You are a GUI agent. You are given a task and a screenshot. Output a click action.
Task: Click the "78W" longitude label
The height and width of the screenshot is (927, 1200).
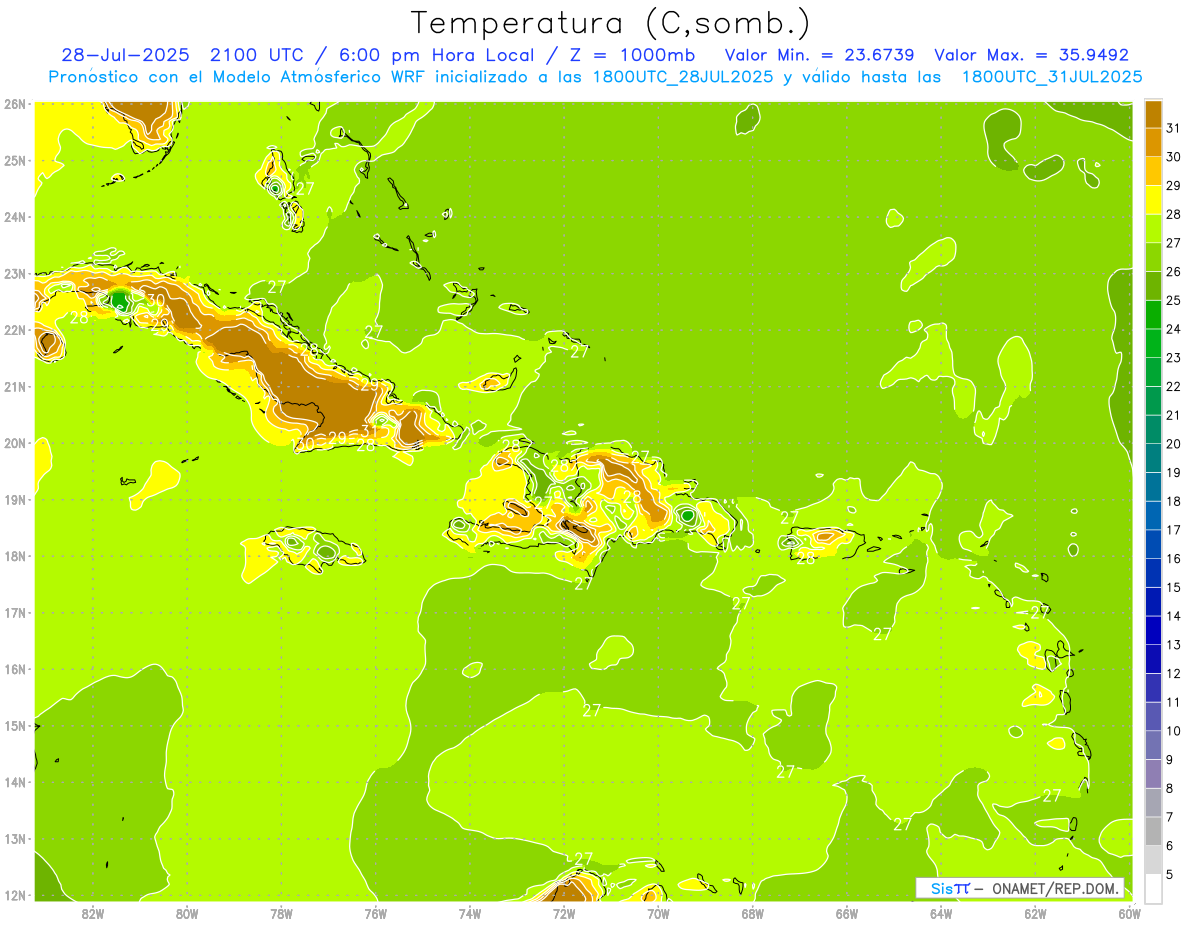coord(281,913)
